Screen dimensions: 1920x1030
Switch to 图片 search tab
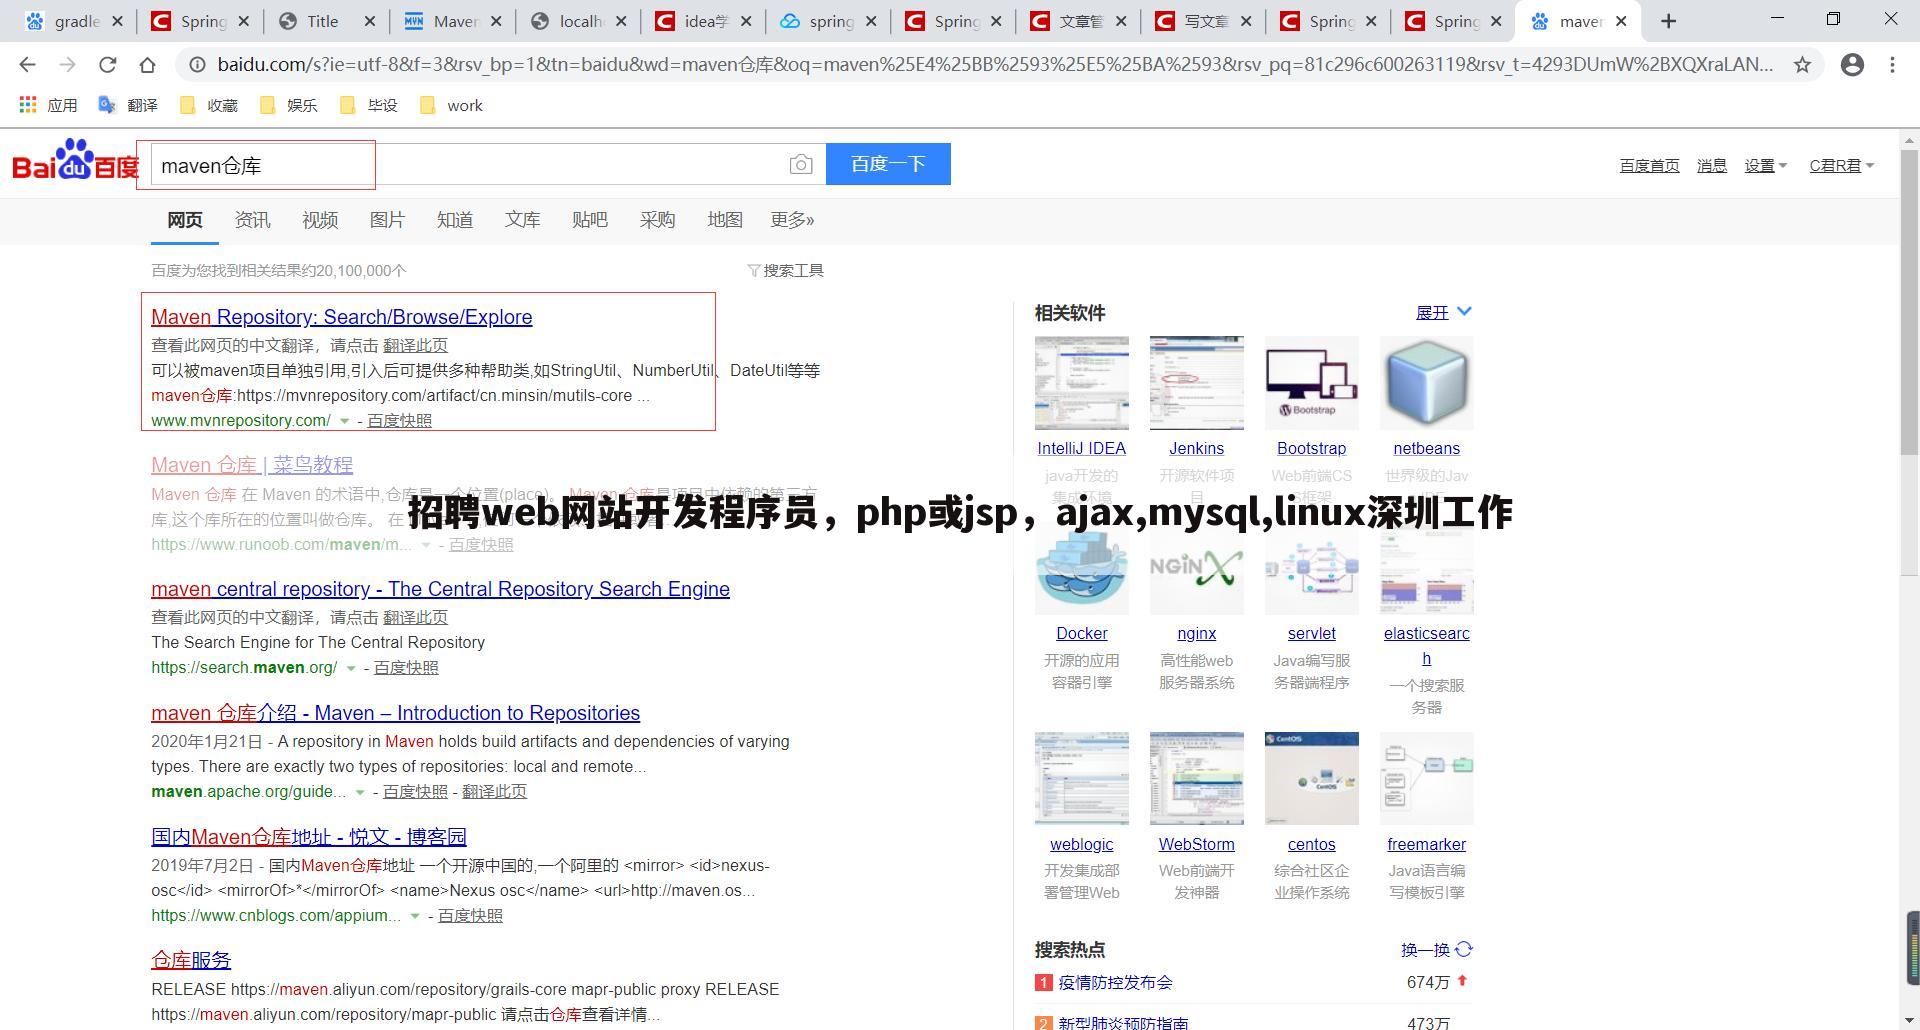[387, 220]
